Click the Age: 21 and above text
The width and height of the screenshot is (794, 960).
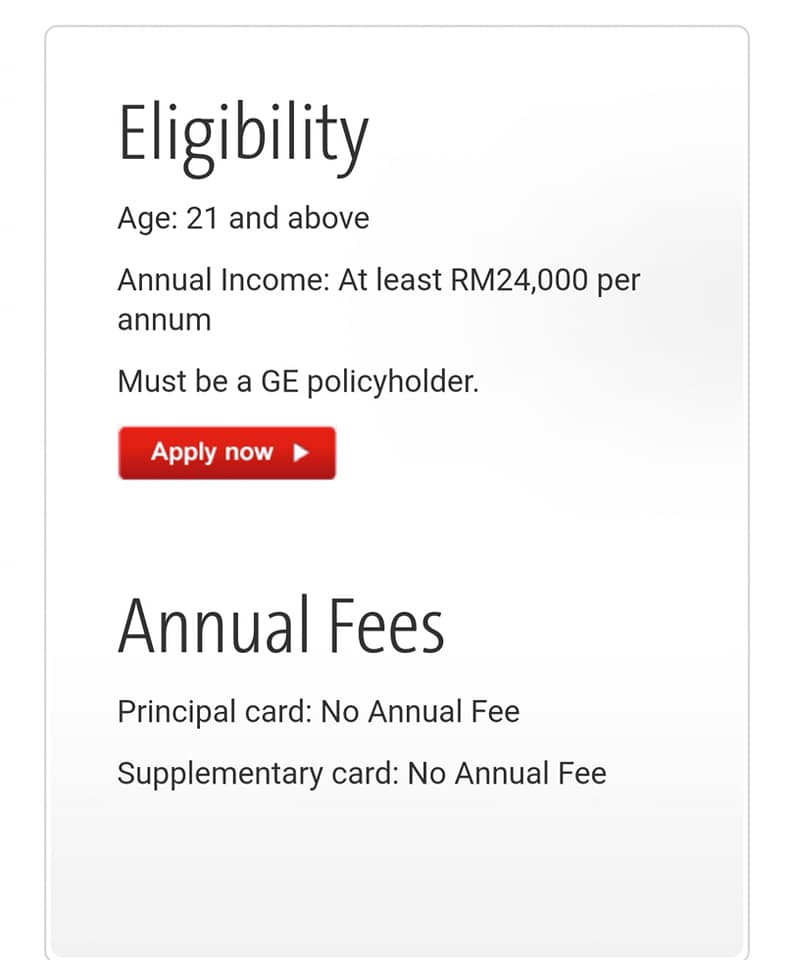click(244, 219)
